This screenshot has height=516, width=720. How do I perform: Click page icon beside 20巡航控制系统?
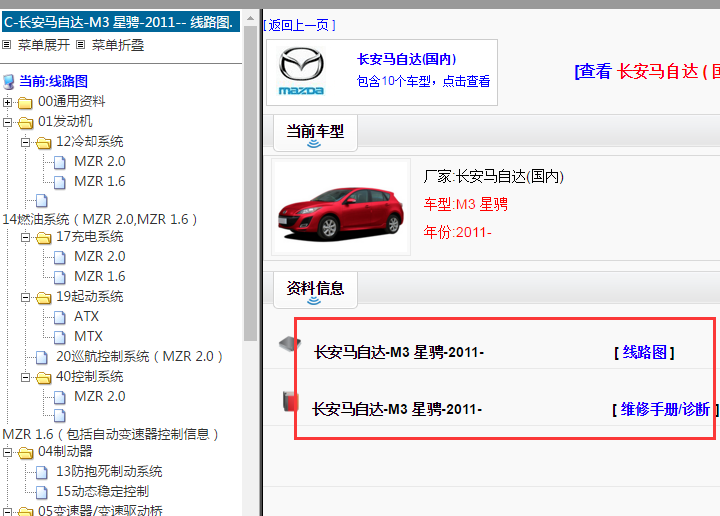point(42,357)
